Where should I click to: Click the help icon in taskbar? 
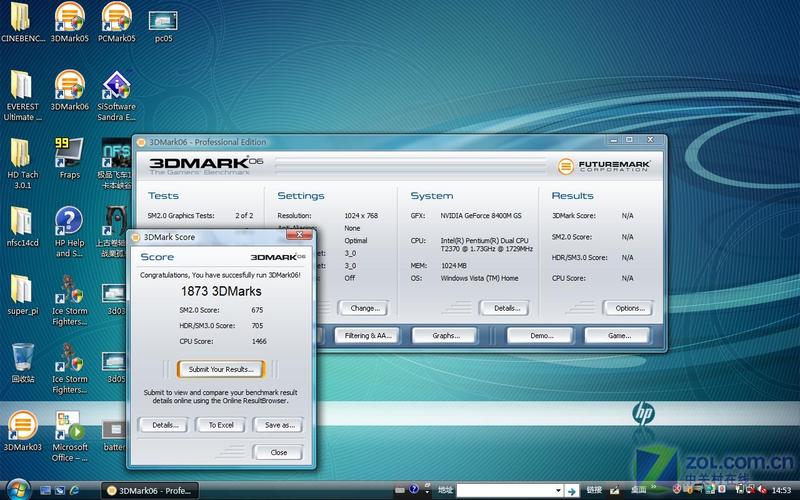(x=414, y=489)
